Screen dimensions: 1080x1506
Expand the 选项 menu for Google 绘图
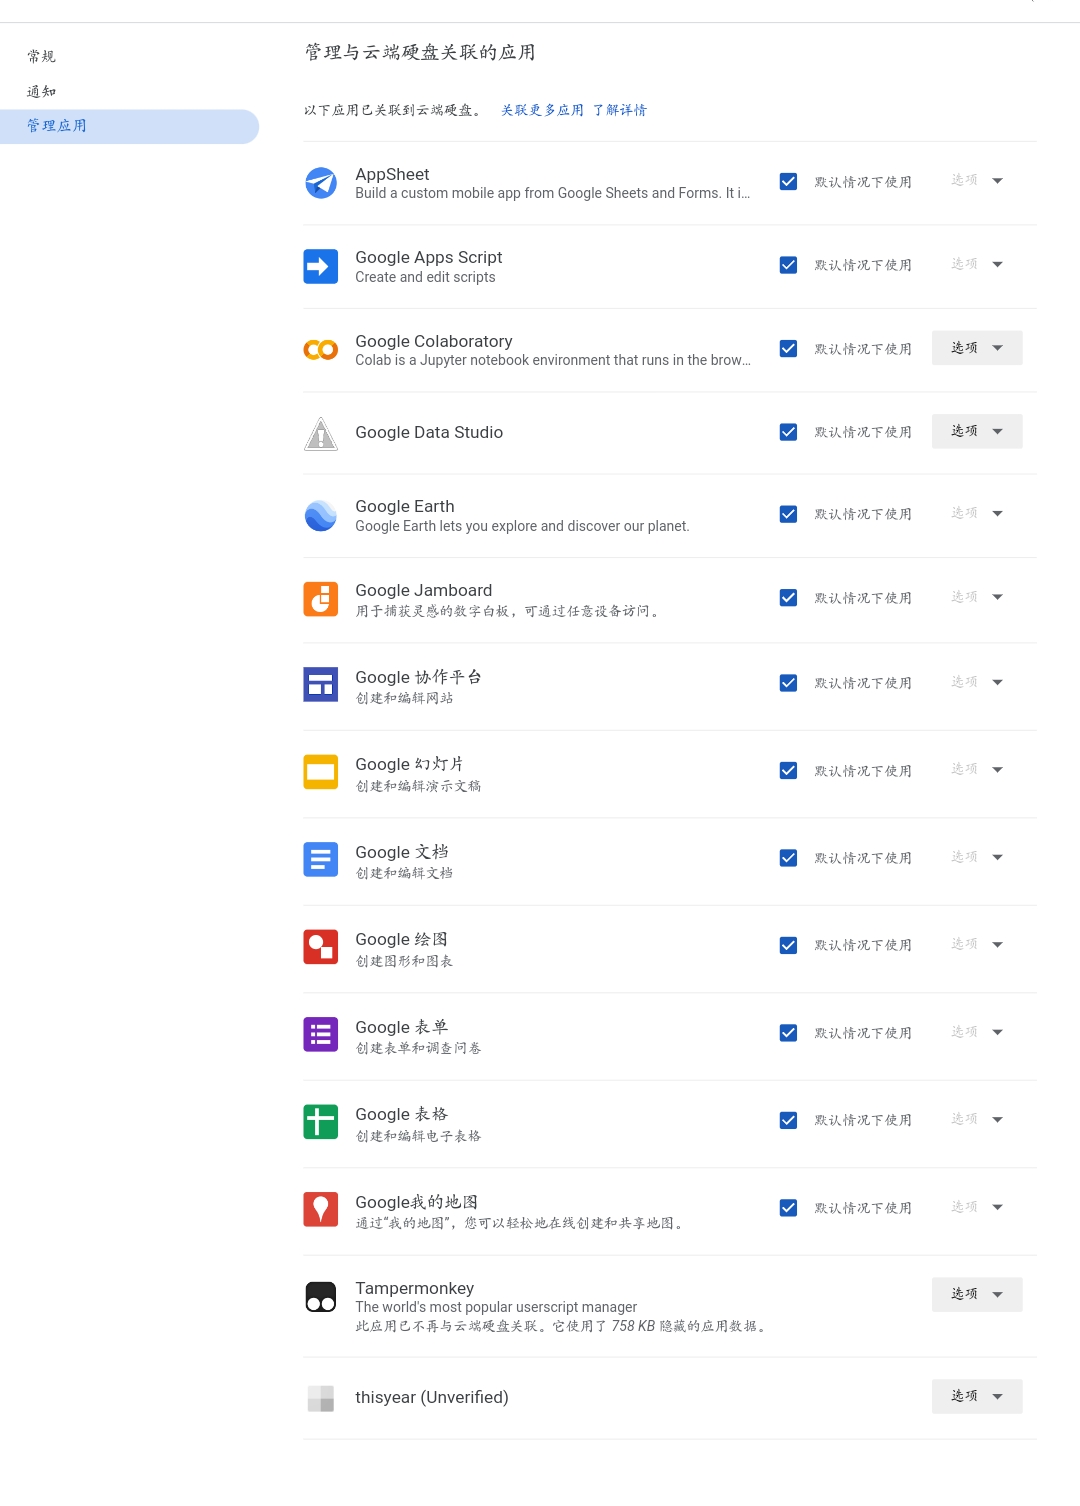click(977, 944)
